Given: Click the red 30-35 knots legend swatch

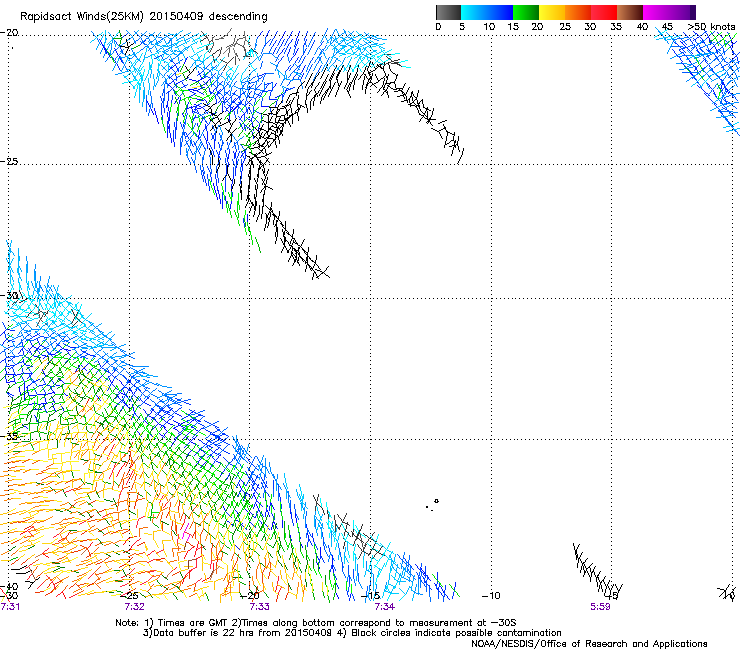Looking at the screenshot, I should pyautogui.click(x=604, y=12).
